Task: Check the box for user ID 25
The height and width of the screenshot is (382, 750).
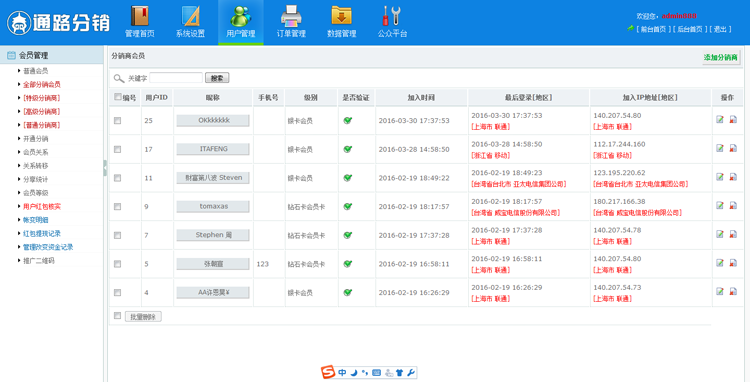Action: click(117, 121)
